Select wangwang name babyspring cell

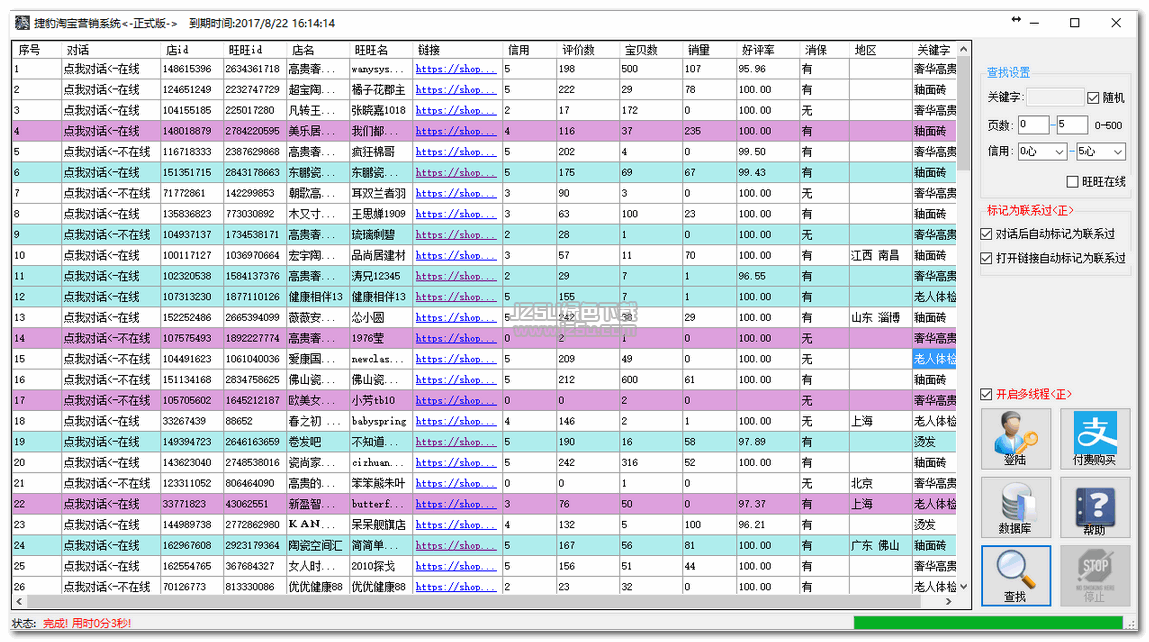379,421
